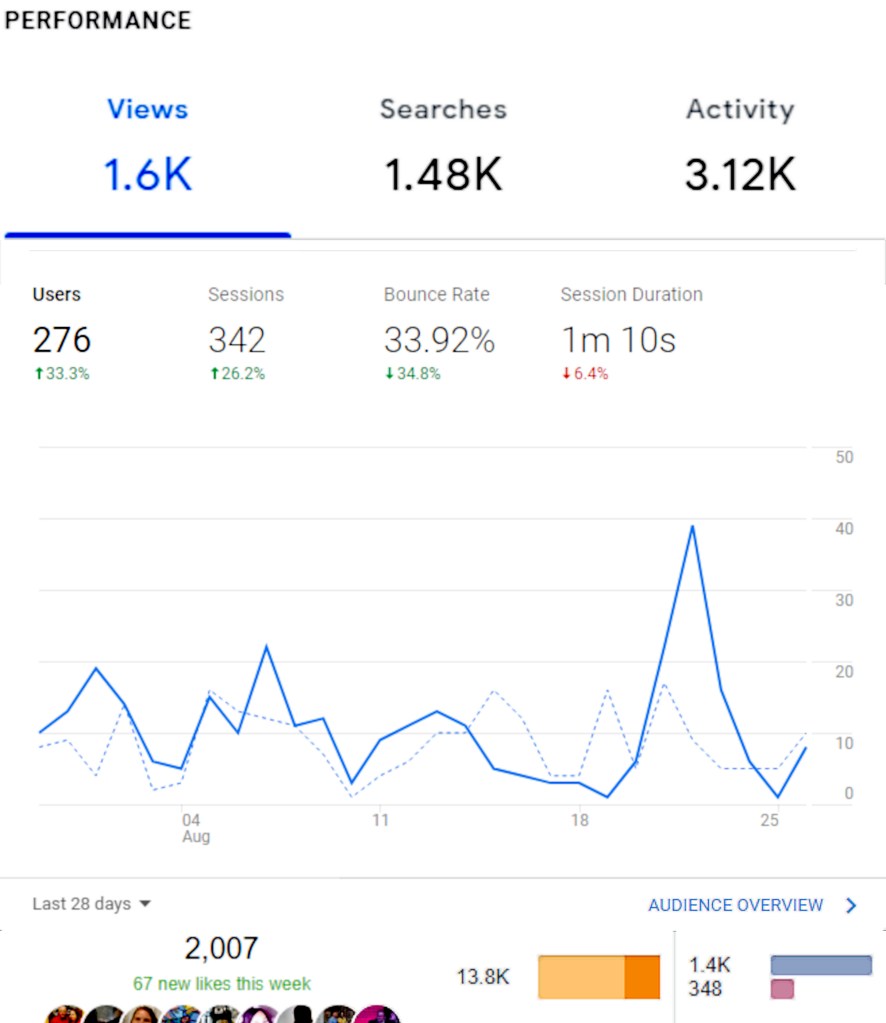The width and height of the screenshot is (886, 1023).
Task: Click the pink bar under the blue bar
Action: click(781, 988)
